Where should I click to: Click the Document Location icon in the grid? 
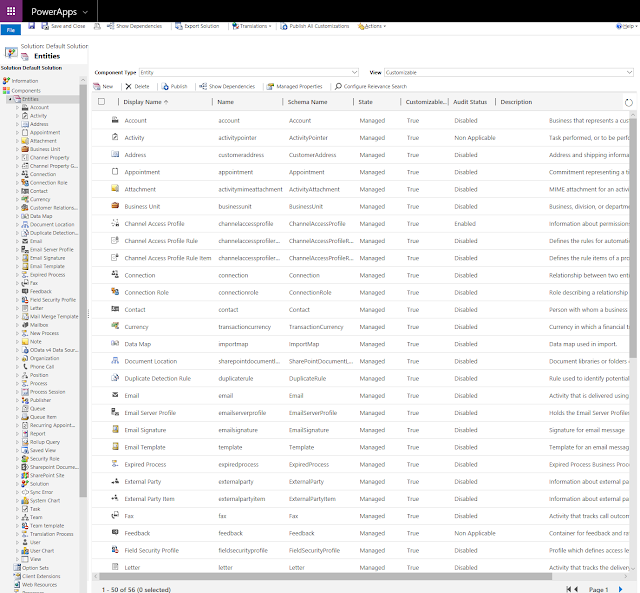click(x=115, y=360)
